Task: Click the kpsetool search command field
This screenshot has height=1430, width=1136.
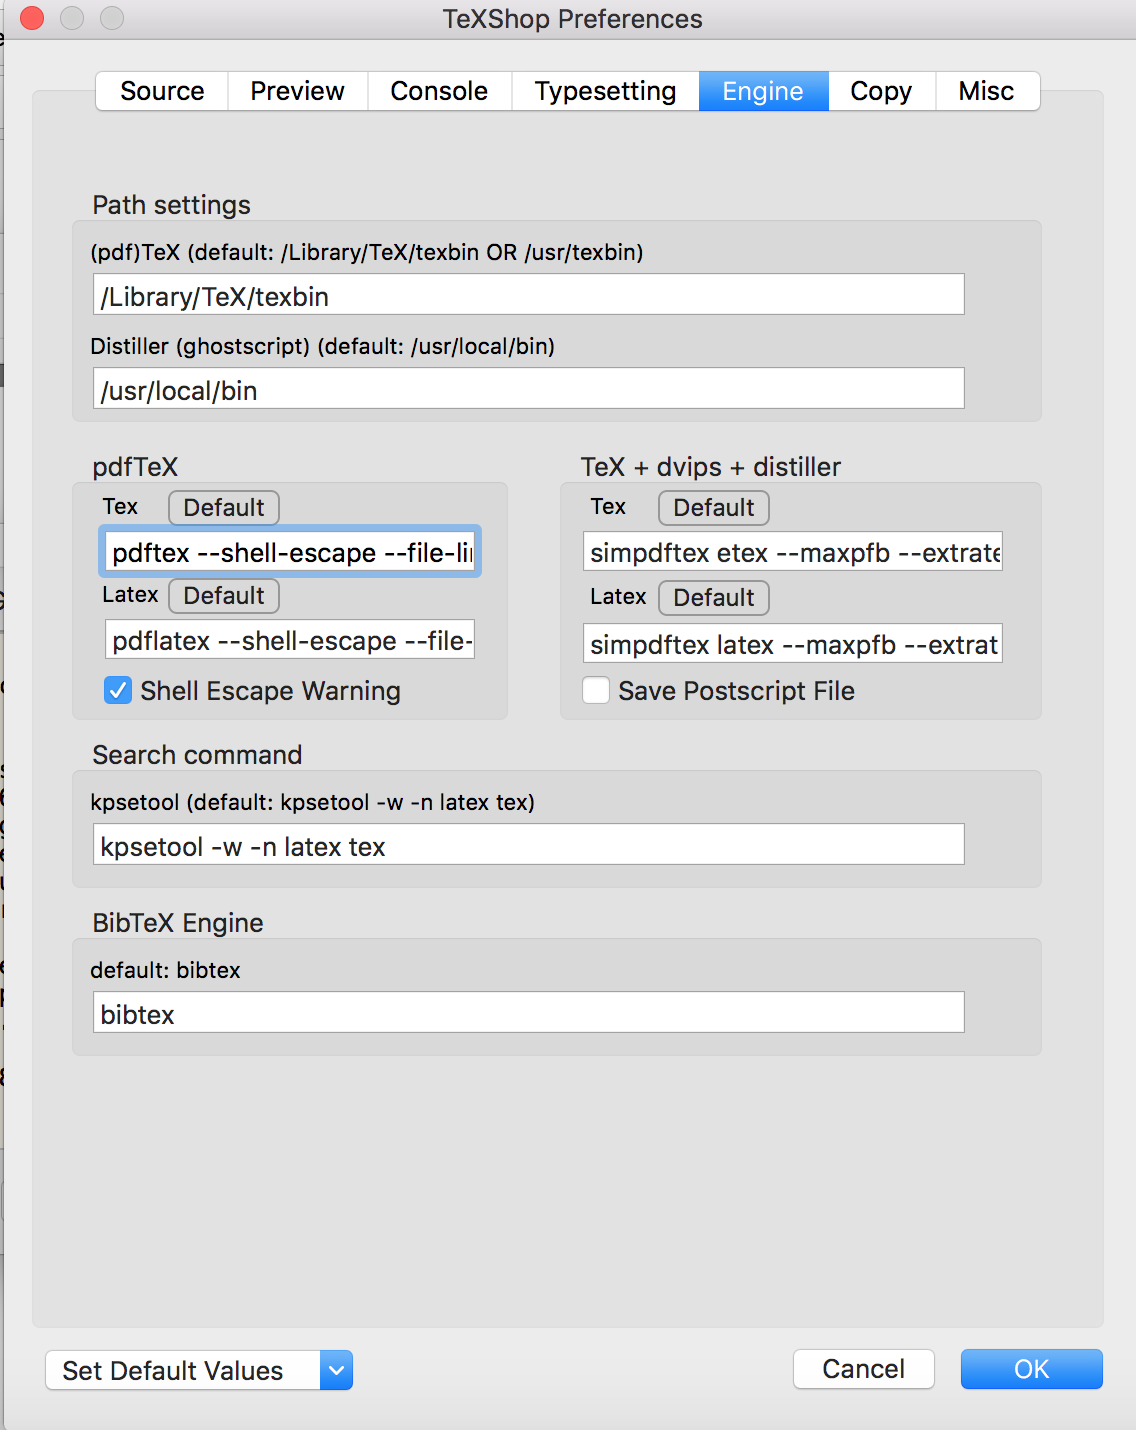Action: pos(529,844)
